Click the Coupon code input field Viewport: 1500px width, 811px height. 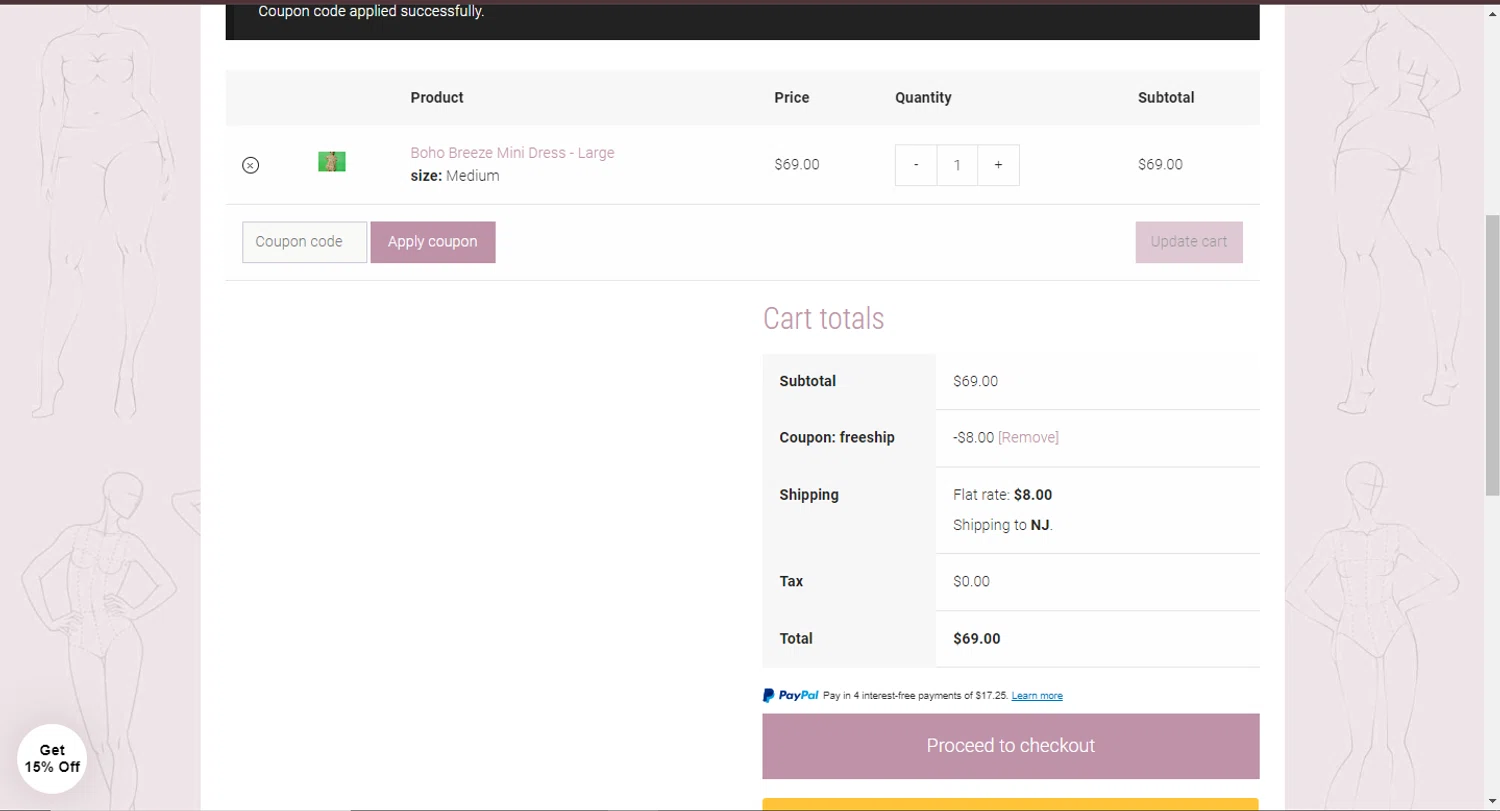click(305, 242)
